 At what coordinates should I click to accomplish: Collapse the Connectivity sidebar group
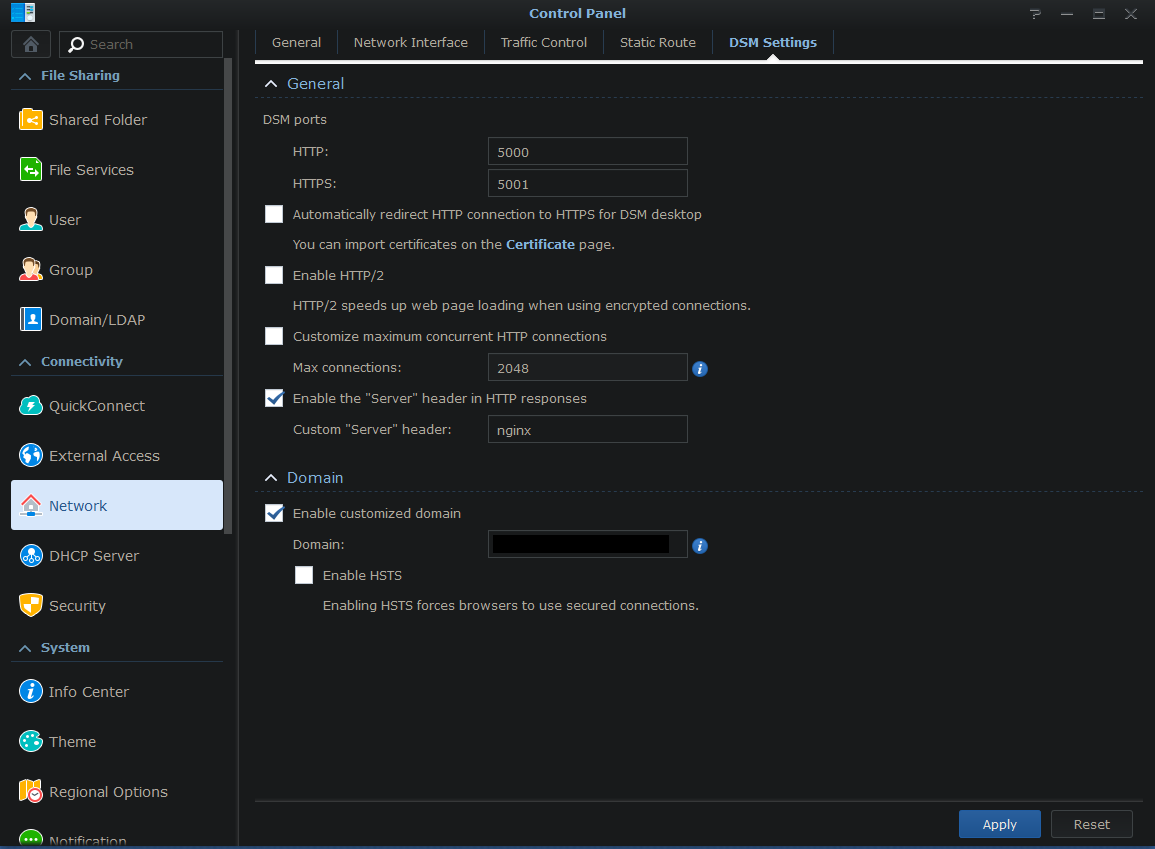point(24,362)
